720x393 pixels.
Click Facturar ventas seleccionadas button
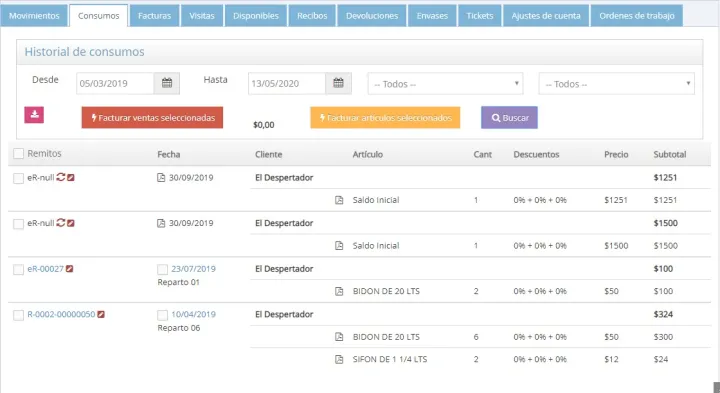tap(152, 118)
